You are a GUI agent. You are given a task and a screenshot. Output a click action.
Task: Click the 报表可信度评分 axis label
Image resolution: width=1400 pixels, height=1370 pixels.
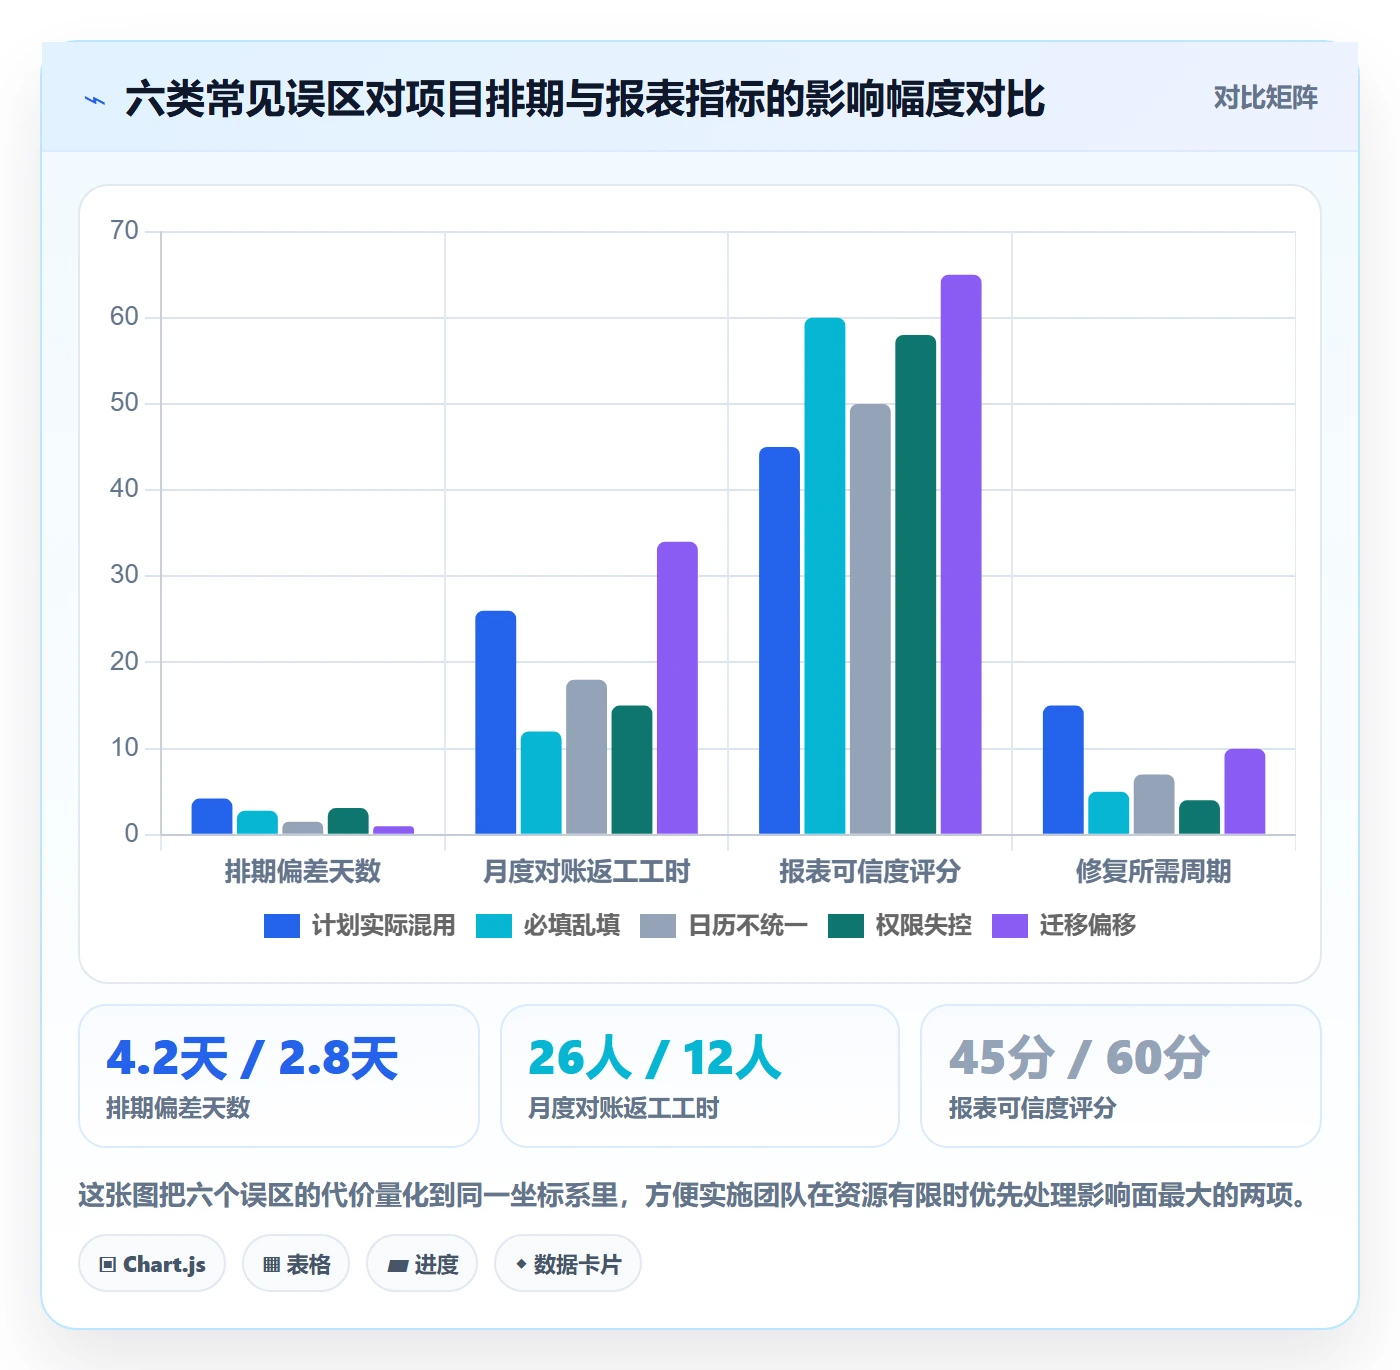870,872
